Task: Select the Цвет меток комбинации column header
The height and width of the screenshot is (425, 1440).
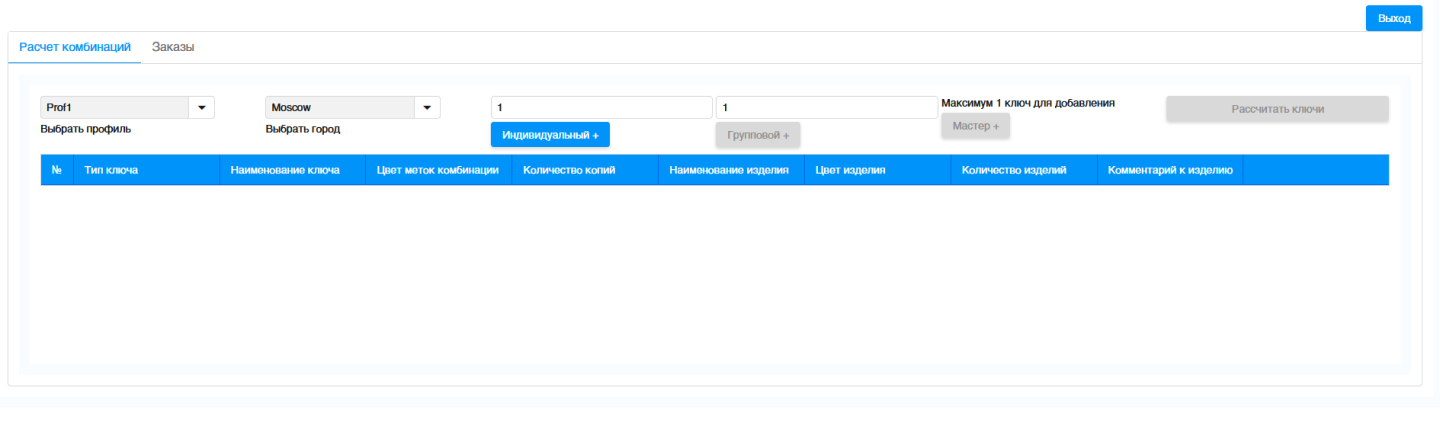Action: [x=437, y=170]
